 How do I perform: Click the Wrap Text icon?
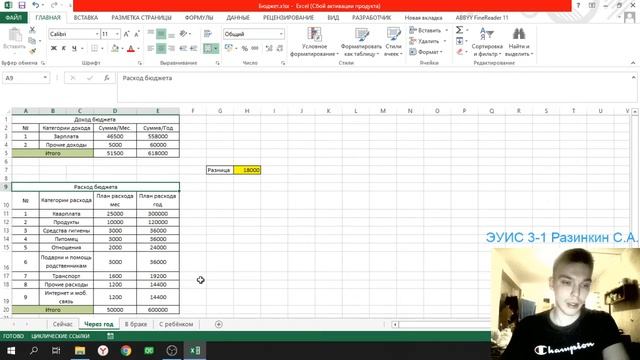208,34
